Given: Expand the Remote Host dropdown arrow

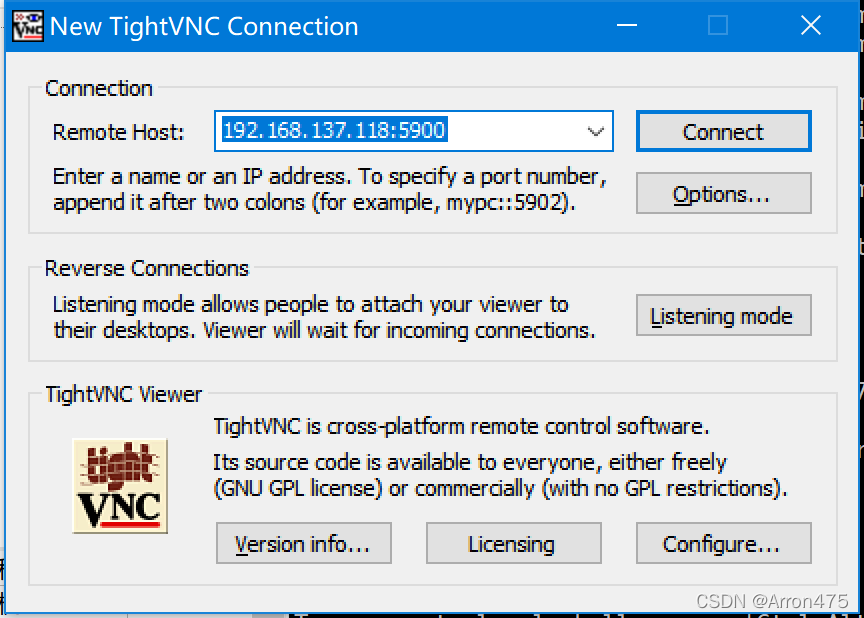Looking at the screenshot, I should tap(595, 131).
